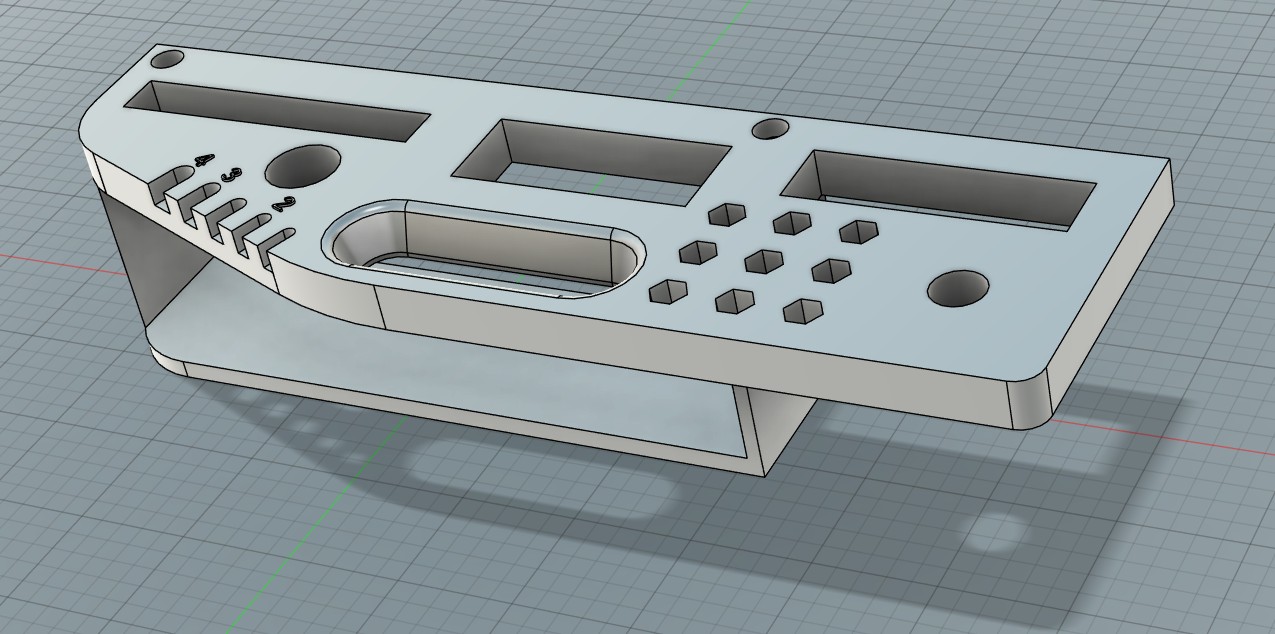
Task: Pick the center hexagonal hole of the grid
Action: coord(764,261)
